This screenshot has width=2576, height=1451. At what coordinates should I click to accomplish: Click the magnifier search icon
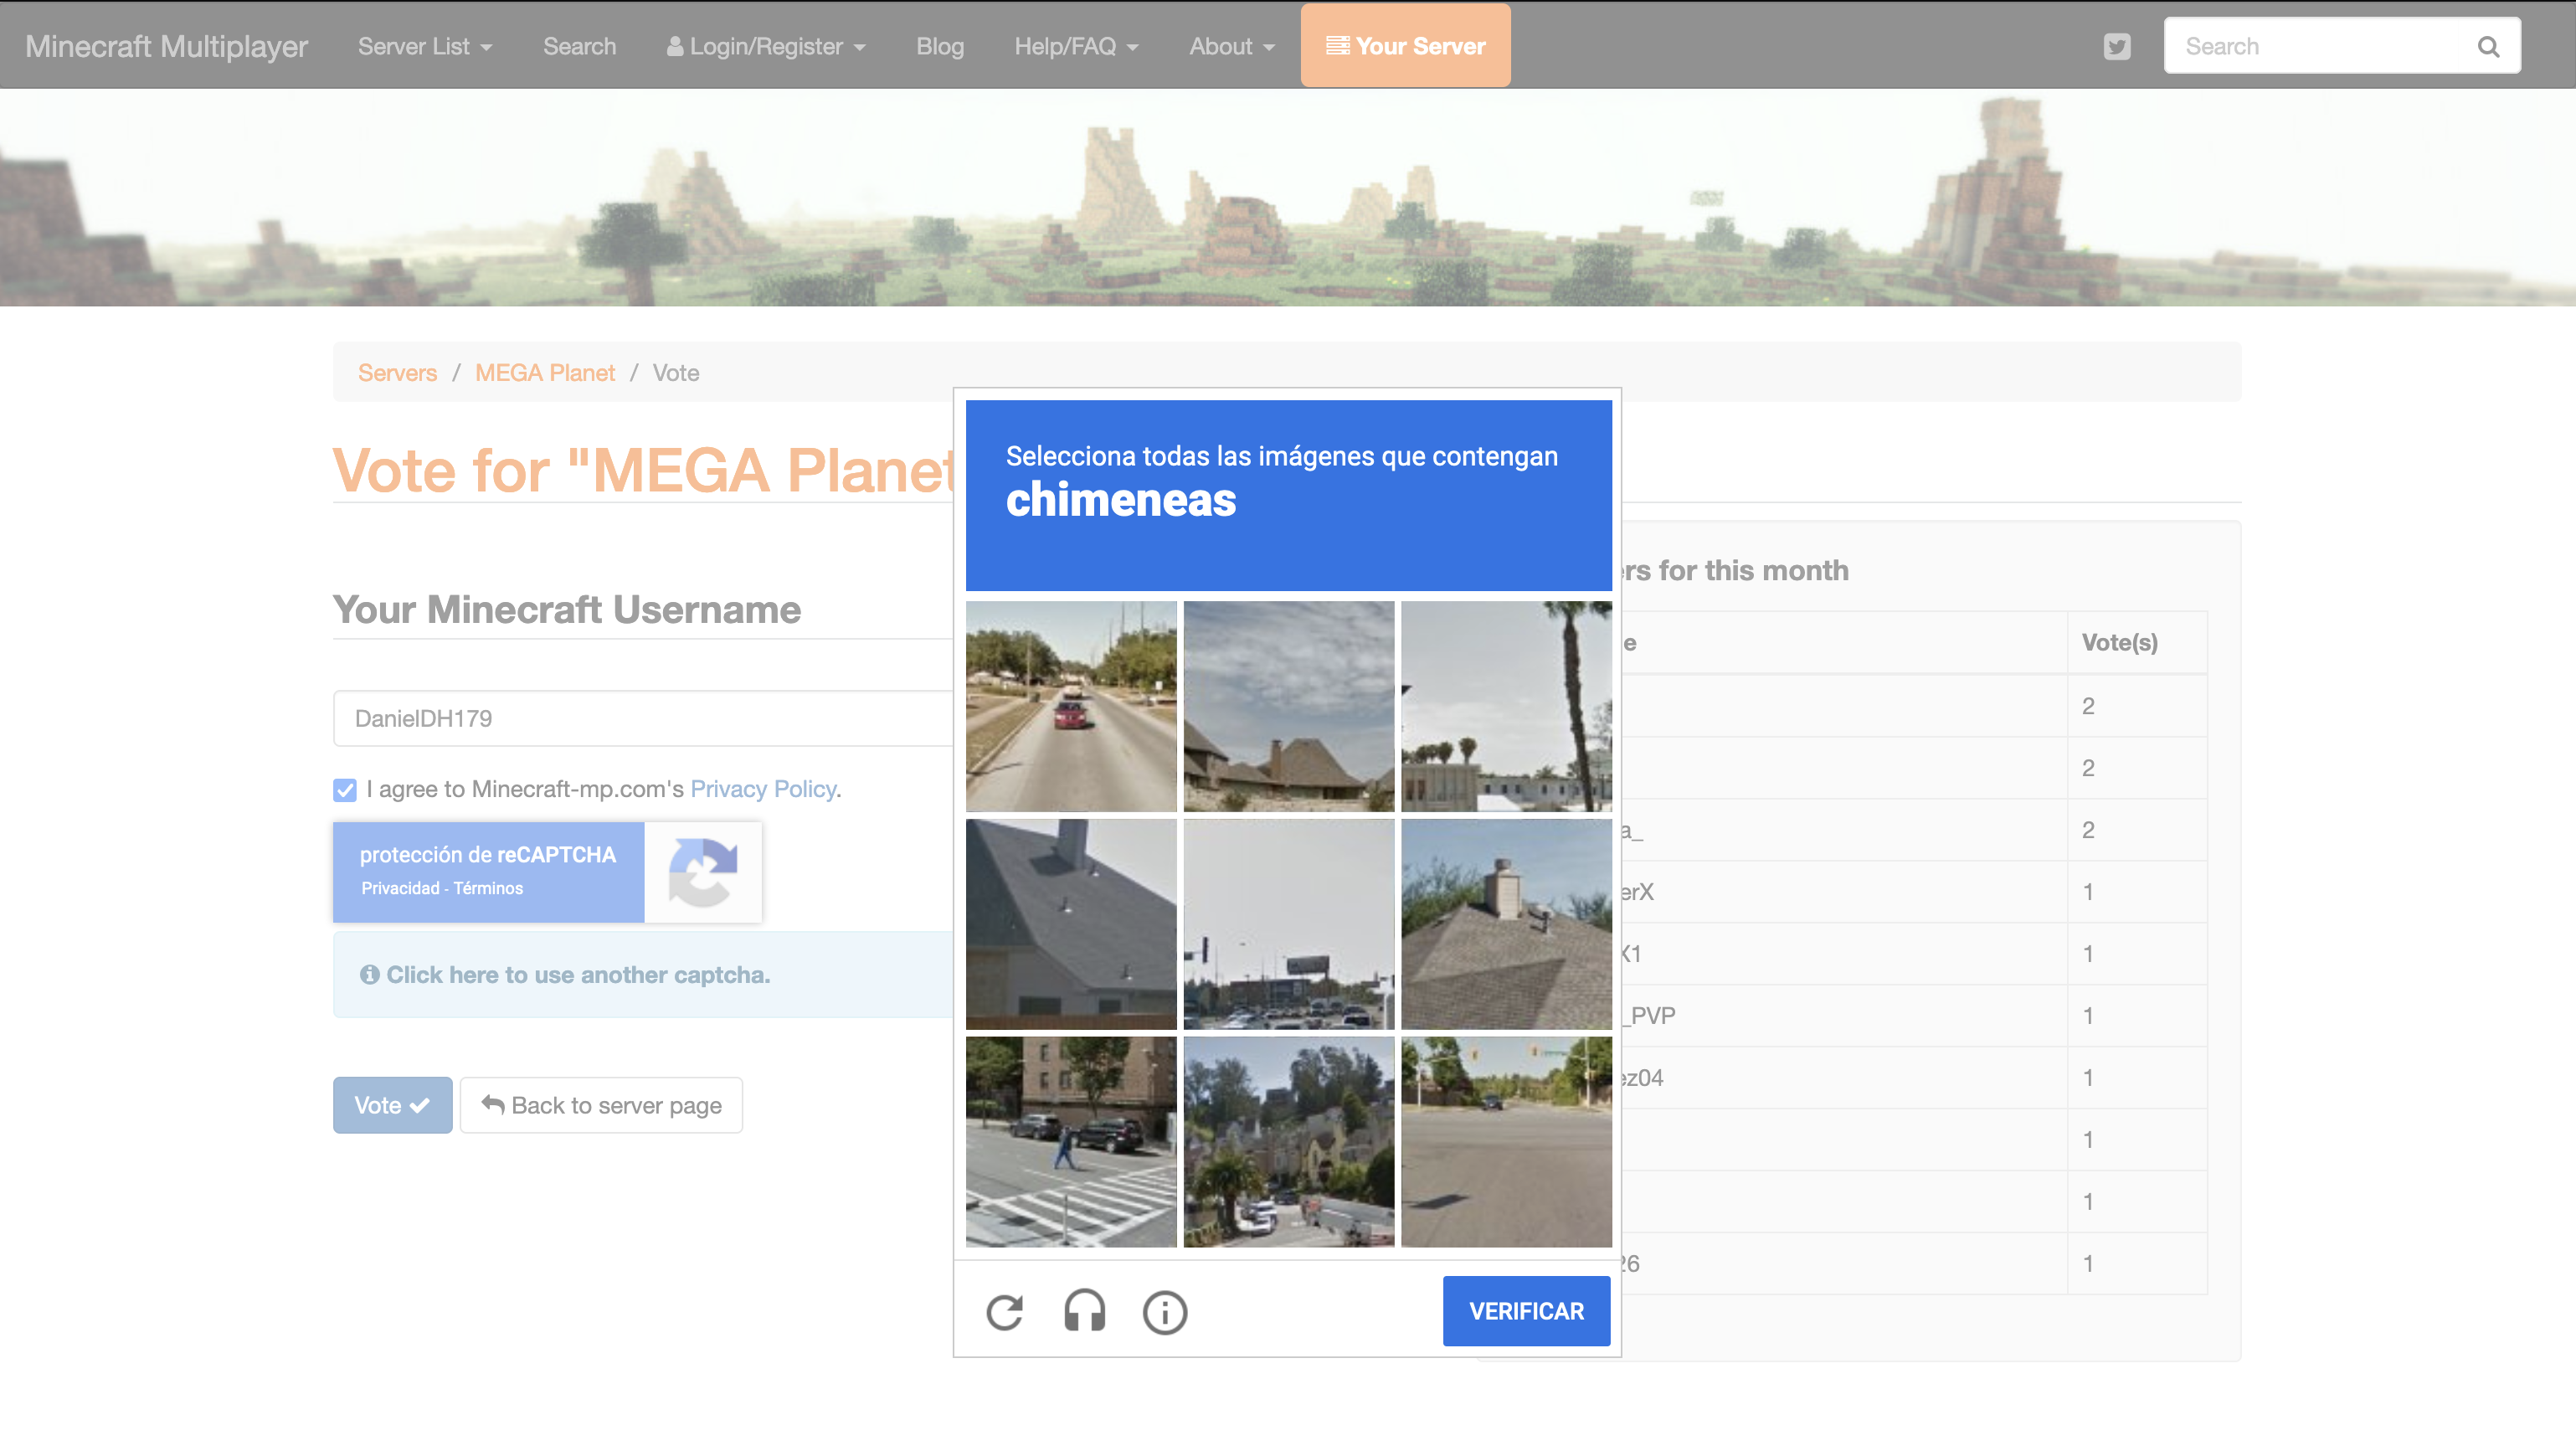coord(2488,47)
